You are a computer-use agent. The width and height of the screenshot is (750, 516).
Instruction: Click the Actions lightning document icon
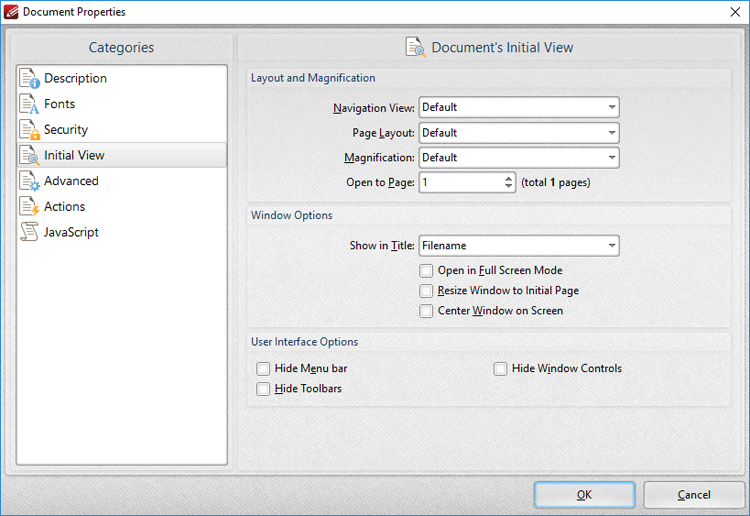30,207
